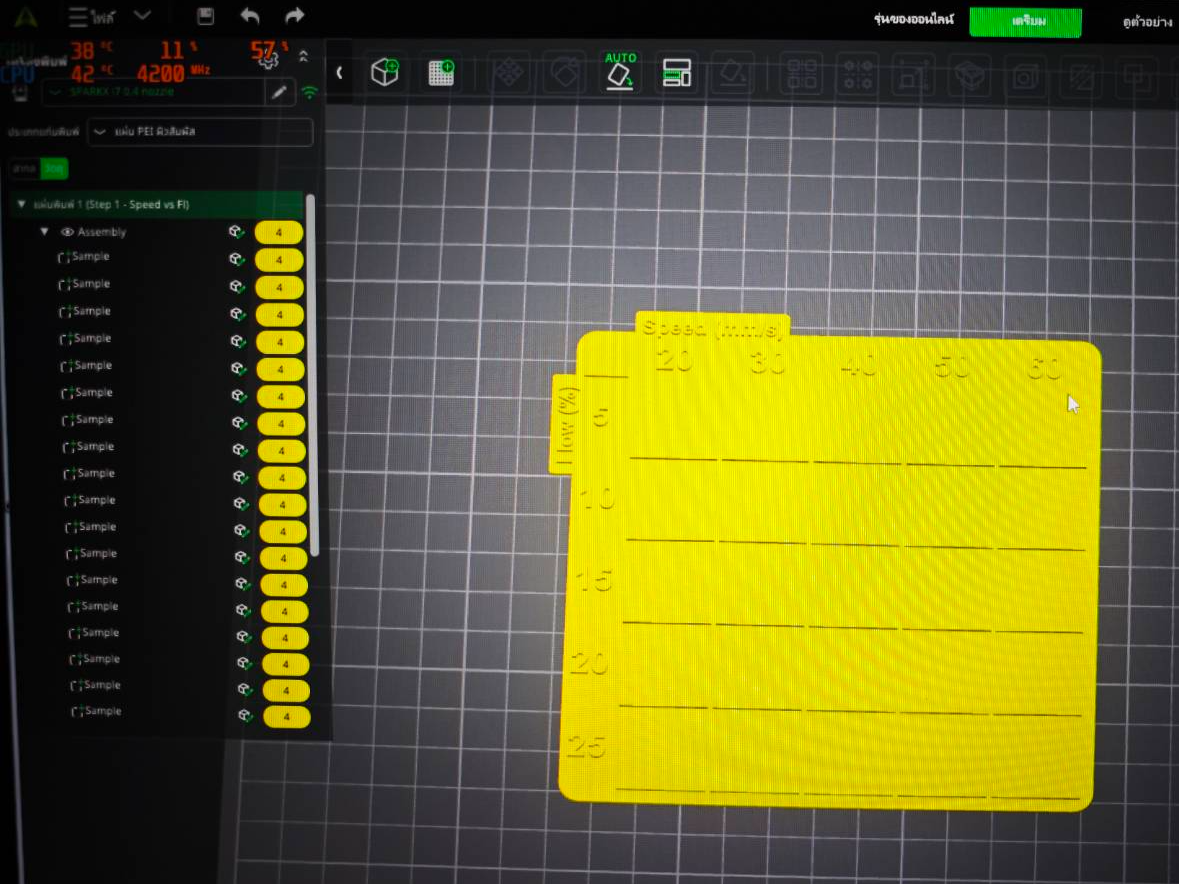This screenshot has height=884, width=1179.
Task: Collapse the Step 1 - Speed vs Fl plate
Action: [x=21, y=204]
